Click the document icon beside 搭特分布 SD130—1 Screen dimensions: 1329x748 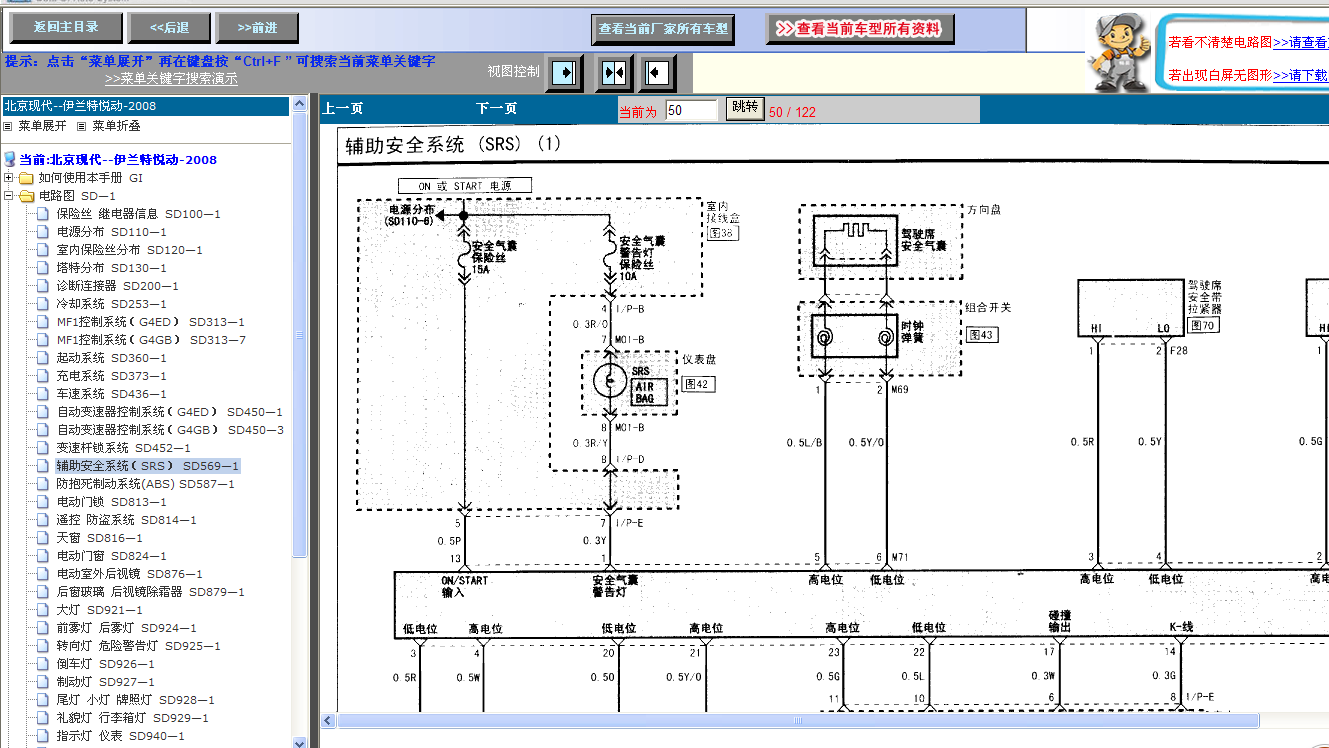click(x=42, y=268)
